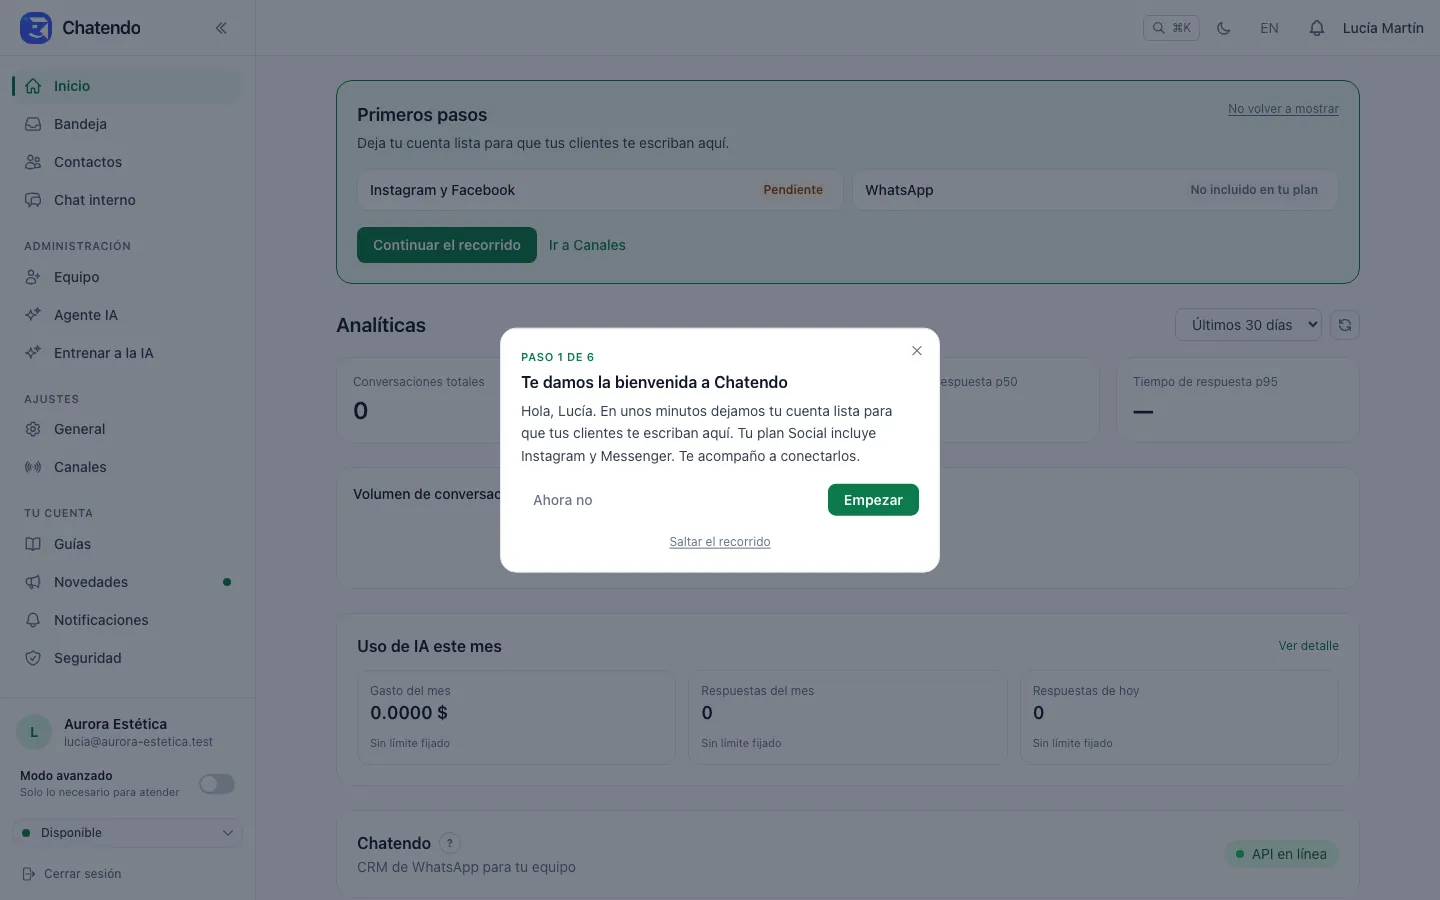Toggle the Modo avanzado switch
This screenshot has height=900, width=1440.
(217, 784)
